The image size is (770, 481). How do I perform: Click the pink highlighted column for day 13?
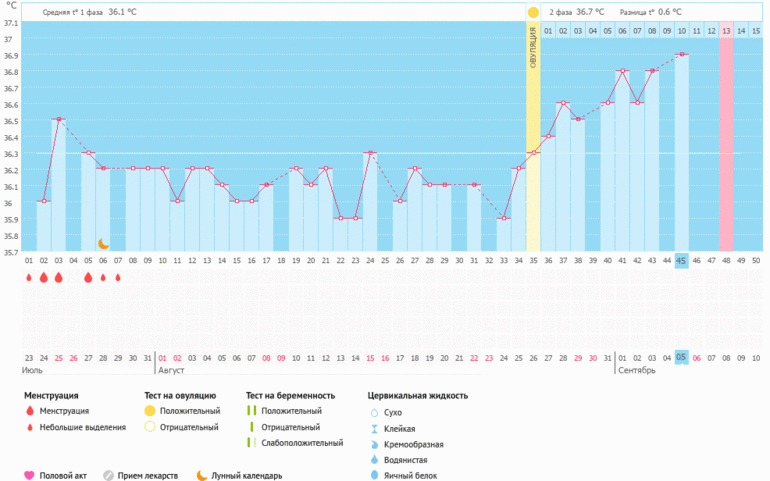pos(726,140)
